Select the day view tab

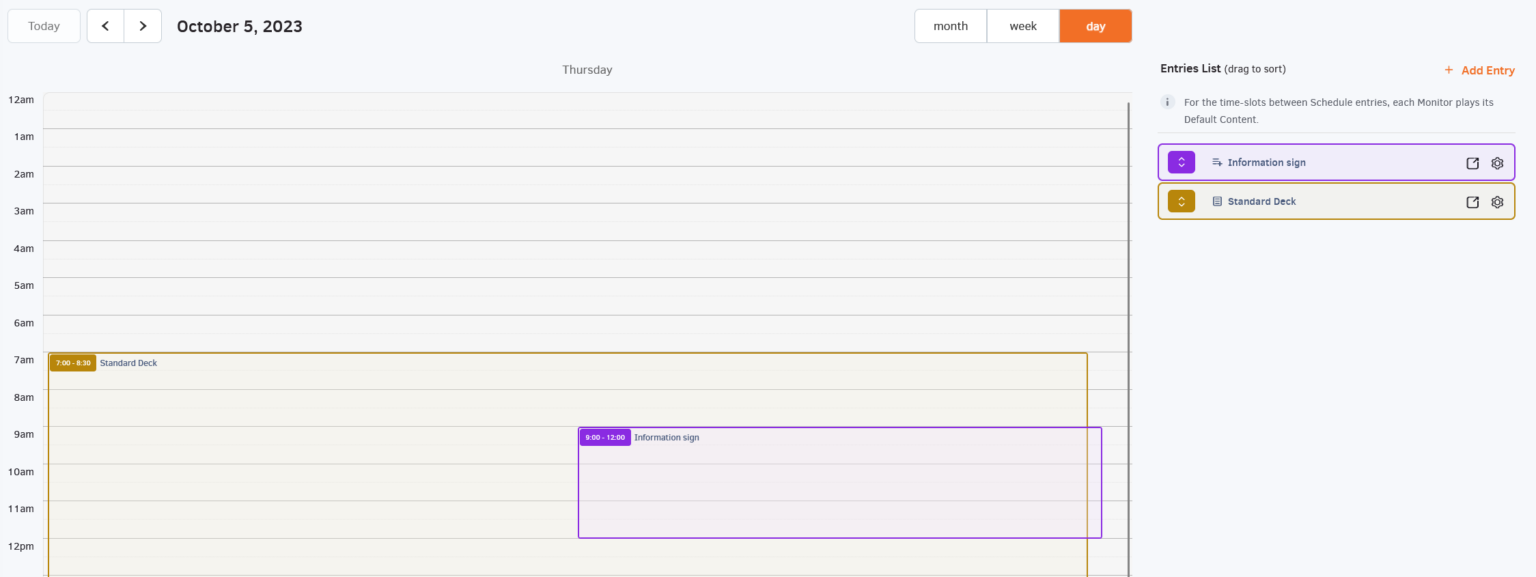tap(1095, 25)
